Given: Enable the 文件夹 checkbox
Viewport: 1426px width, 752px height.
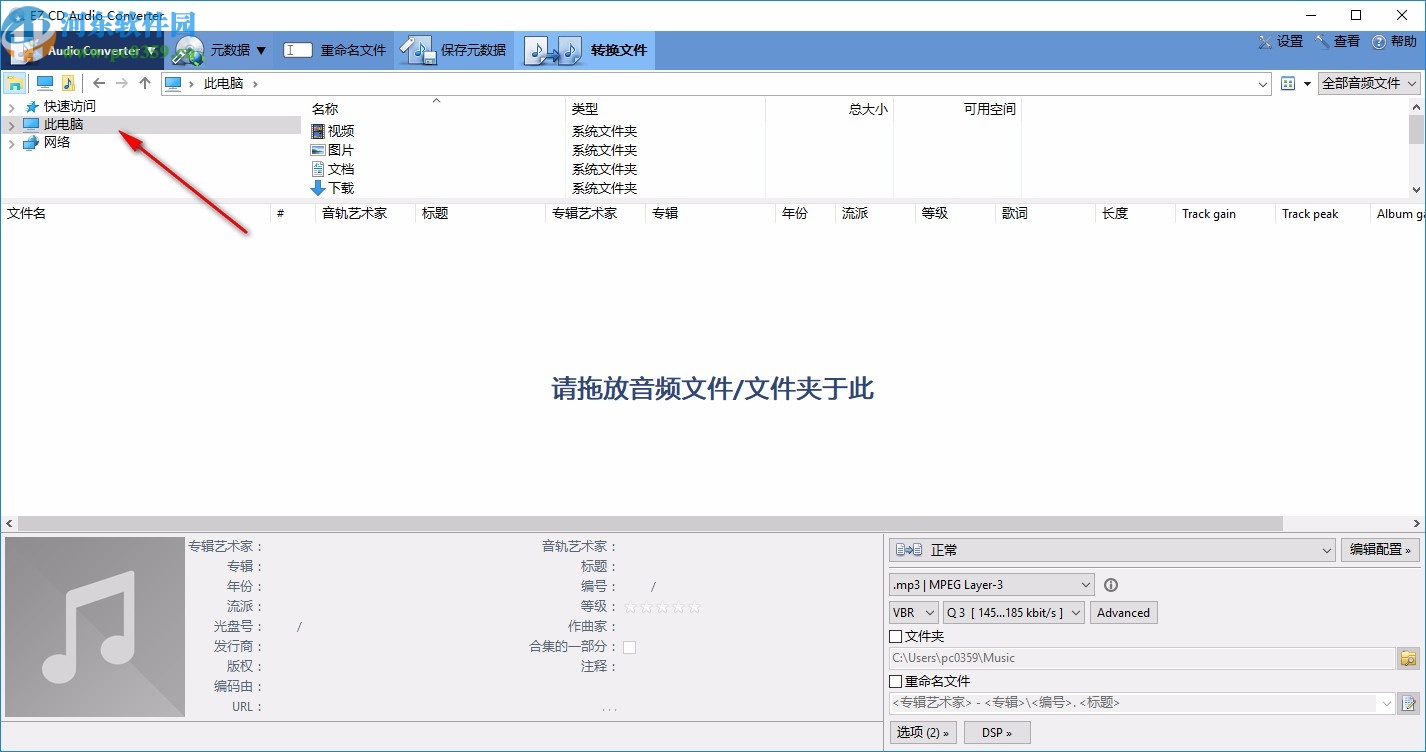Looking at the screenshot, I should (895, 635).
